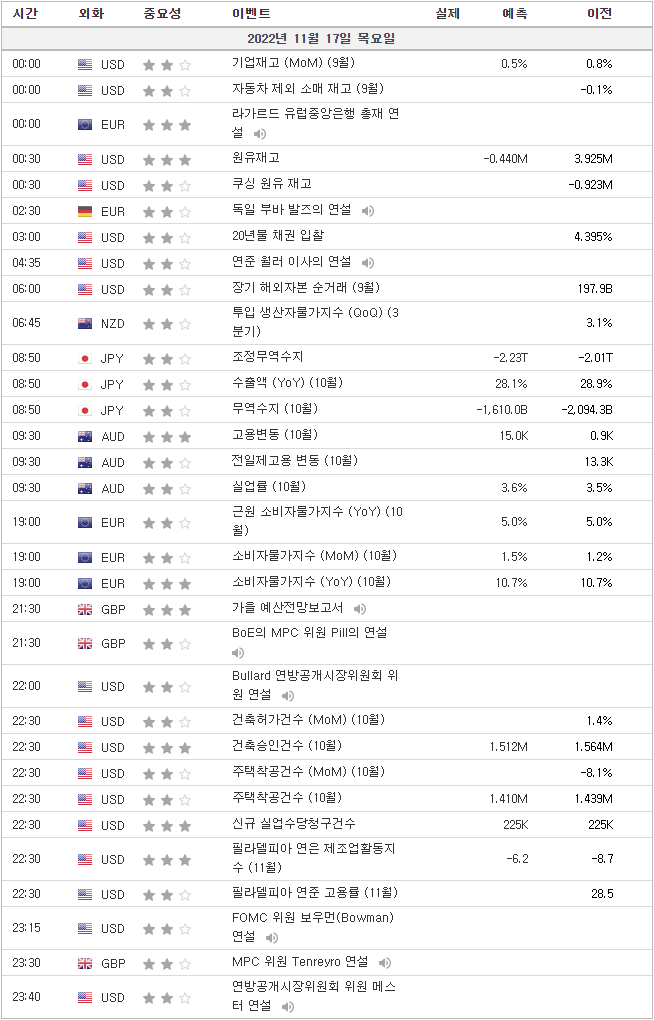This screenshot has width=654, height=1020.
Task: Click speaker icon beside 가을 예산전망보고서
Action: (360, 609)
